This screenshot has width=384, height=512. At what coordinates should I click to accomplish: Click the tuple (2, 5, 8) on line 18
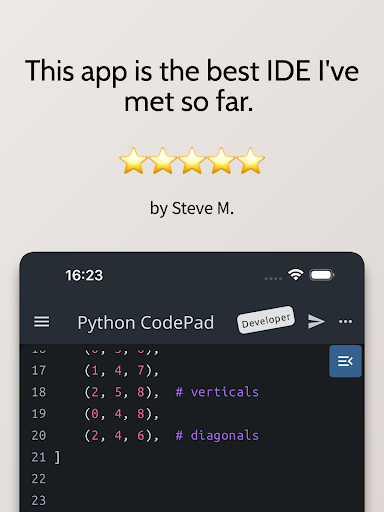pyautogui.click(x=121, y=392)
